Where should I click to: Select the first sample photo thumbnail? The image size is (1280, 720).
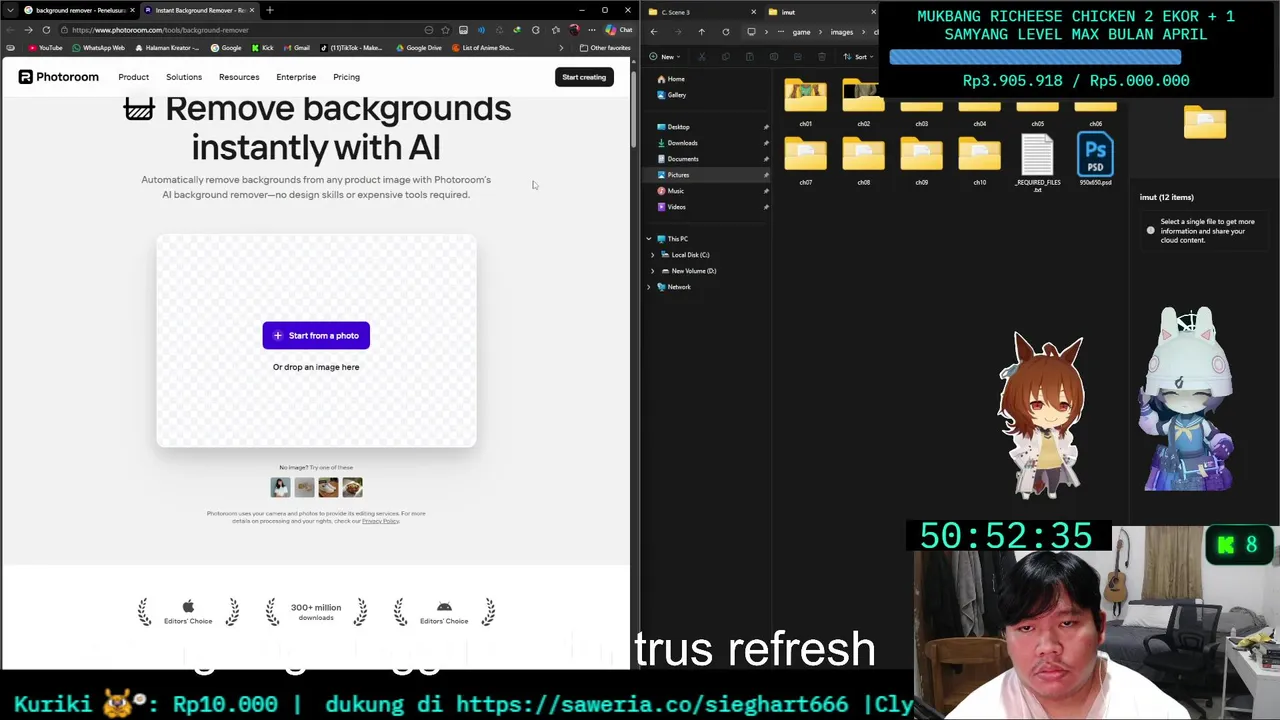(x=280, y=487)
